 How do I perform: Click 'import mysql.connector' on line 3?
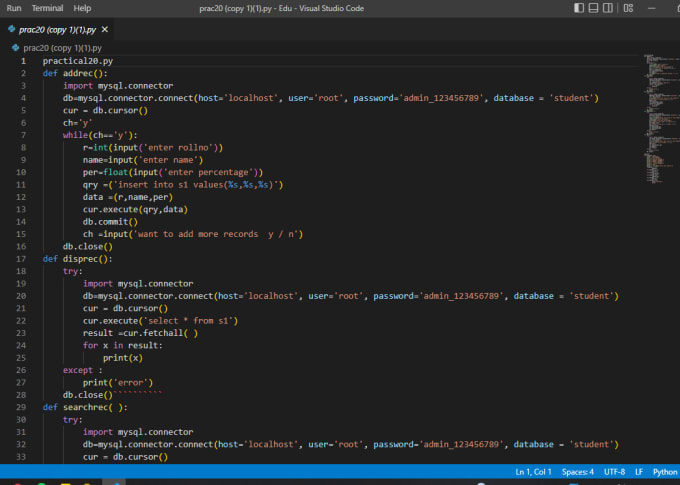[118, 86]
